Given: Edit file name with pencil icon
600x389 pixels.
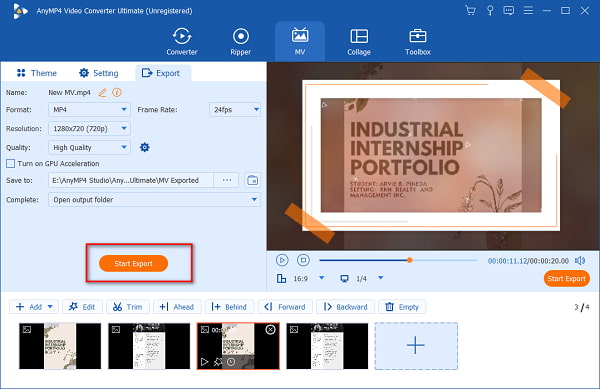Looking at the screenshot, I should (x=102, y=93).
